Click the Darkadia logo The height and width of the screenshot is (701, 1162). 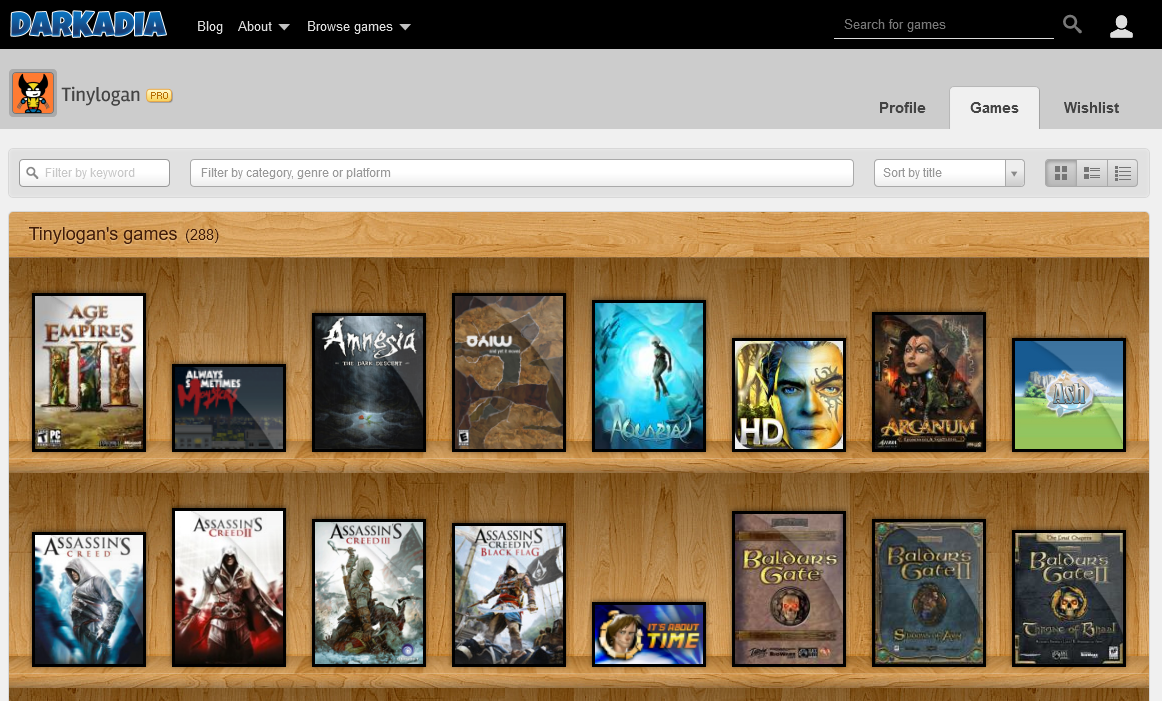[88, 25]
